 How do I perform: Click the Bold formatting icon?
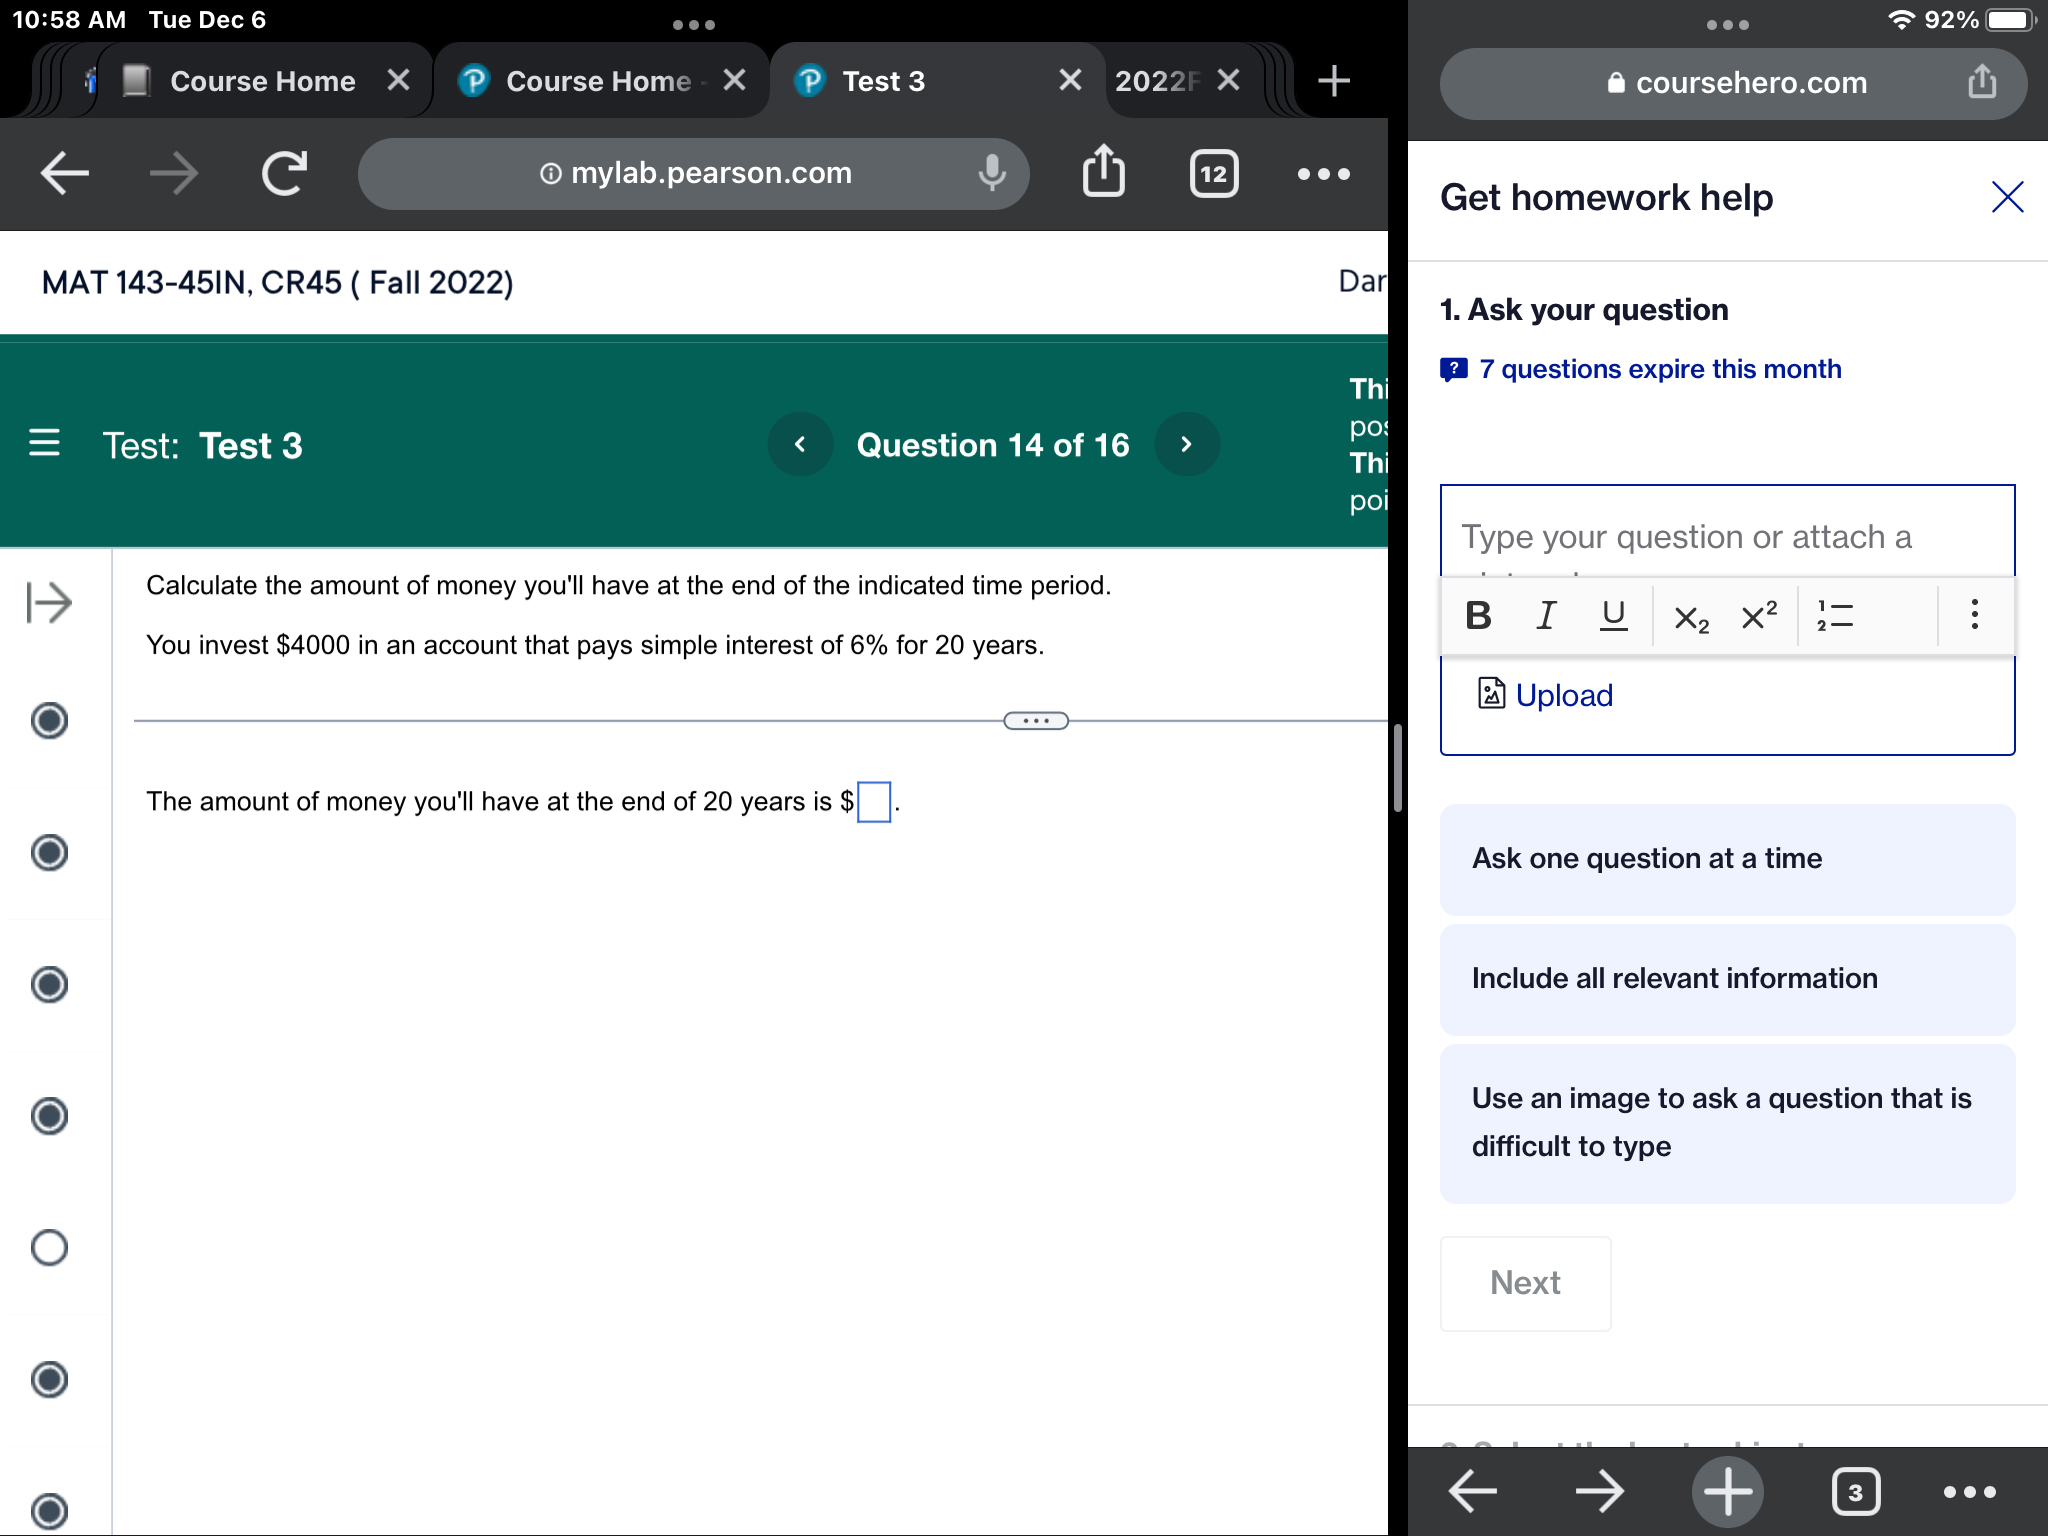(1478, 615)
